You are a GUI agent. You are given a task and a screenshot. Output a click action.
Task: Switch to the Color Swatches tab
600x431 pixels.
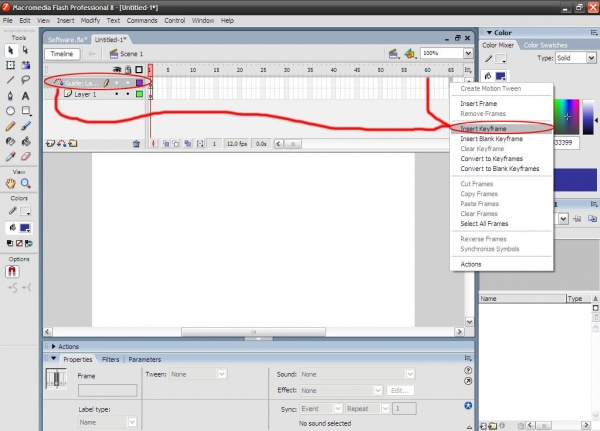pos(545,45)
